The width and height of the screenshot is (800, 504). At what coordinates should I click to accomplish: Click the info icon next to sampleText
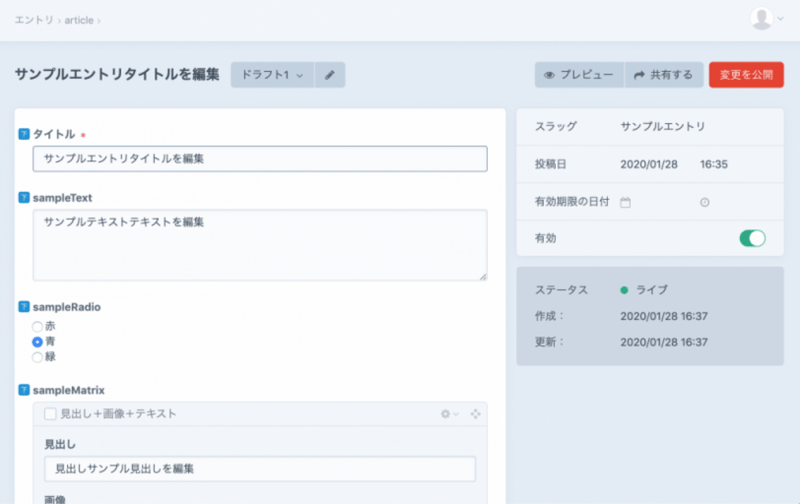(24, 198)
